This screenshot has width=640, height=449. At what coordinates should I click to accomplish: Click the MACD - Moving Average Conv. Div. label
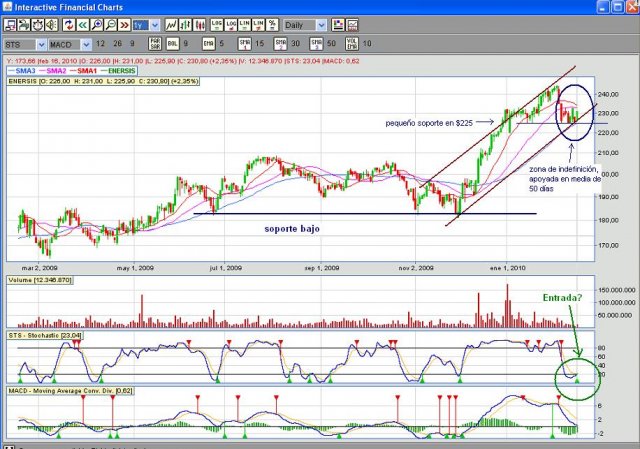click(x=70, y=391)
